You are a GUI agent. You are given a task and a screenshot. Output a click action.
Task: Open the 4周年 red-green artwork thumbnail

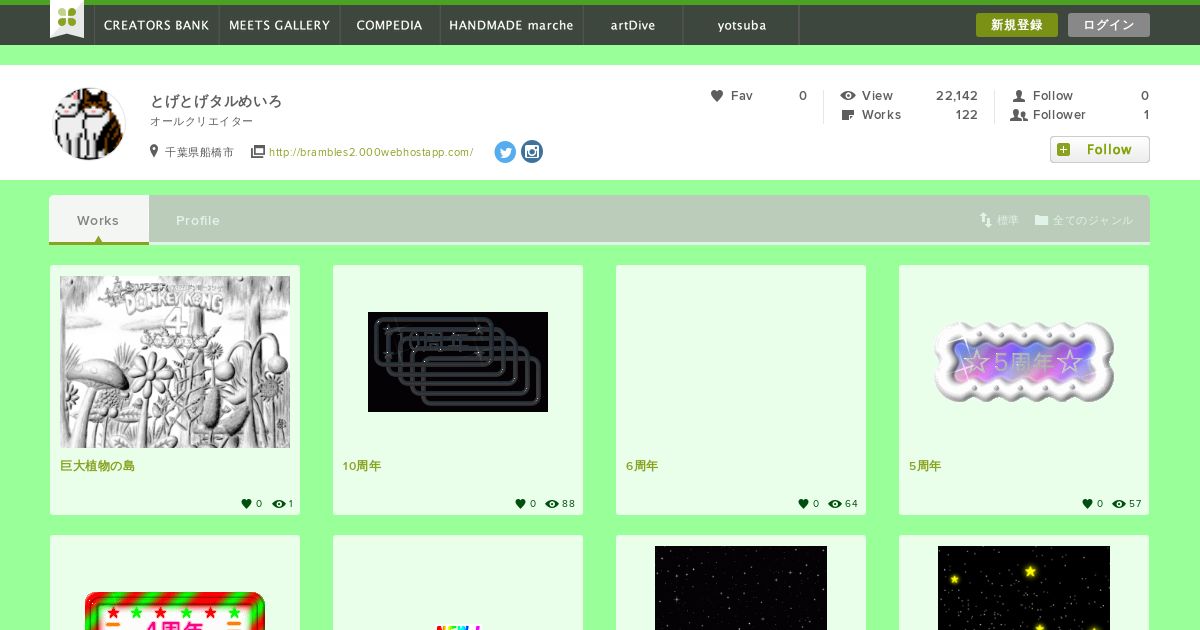tap(175, 611)
